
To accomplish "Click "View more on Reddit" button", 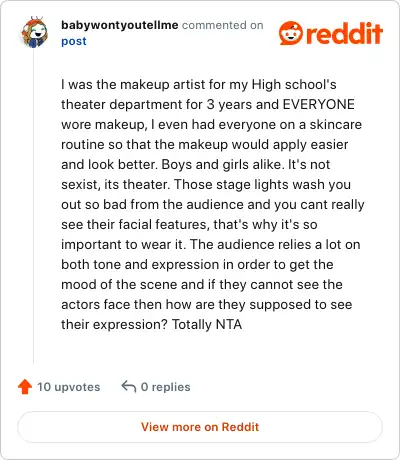I will [x=200, y=427].
